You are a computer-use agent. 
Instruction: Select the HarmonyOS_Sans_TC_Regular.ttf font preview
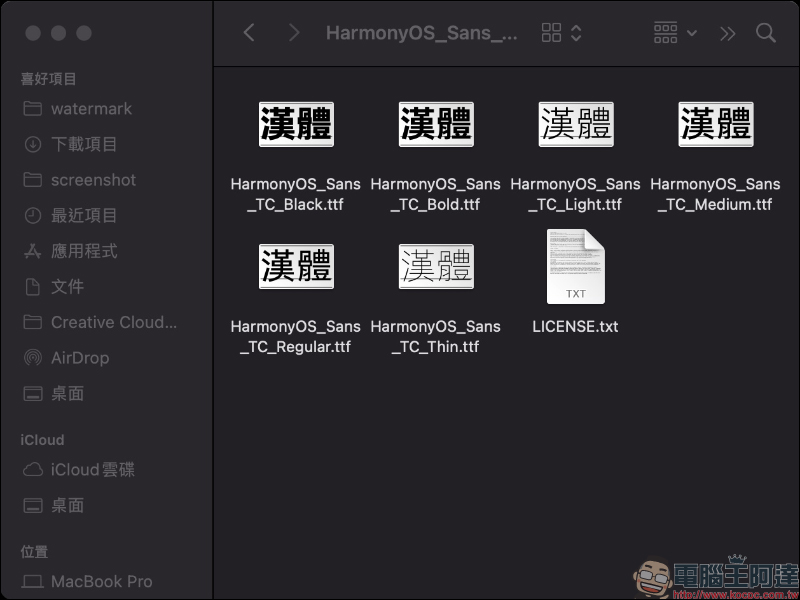click(296, 266)
